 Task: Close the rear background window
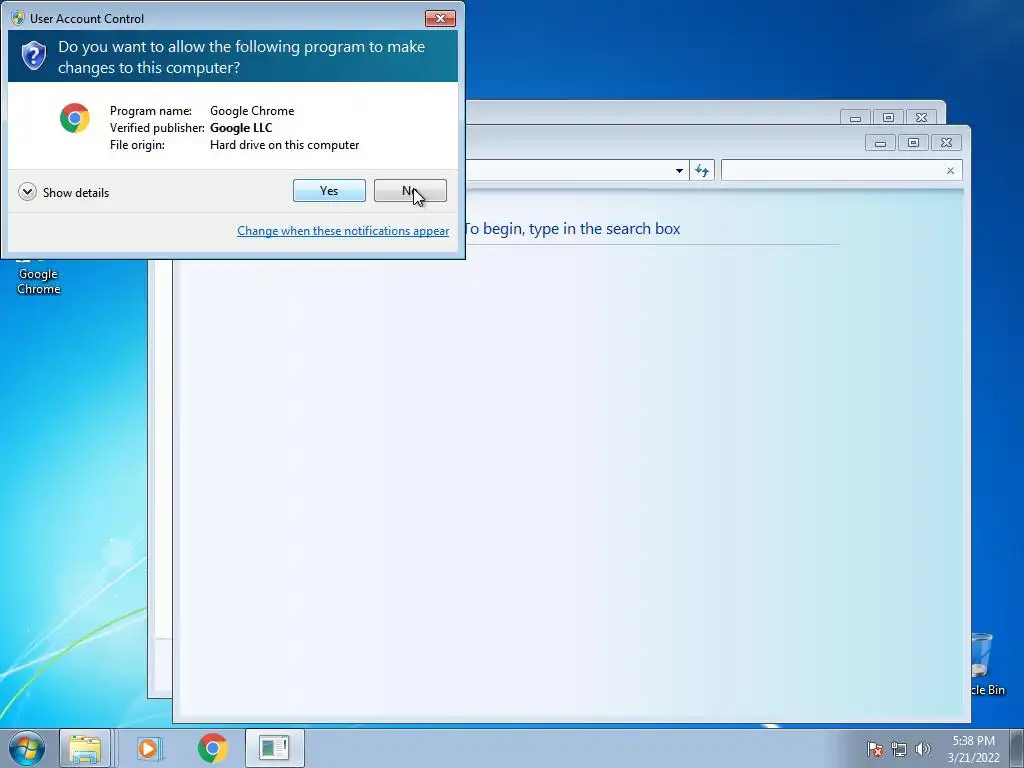(921, 118)
